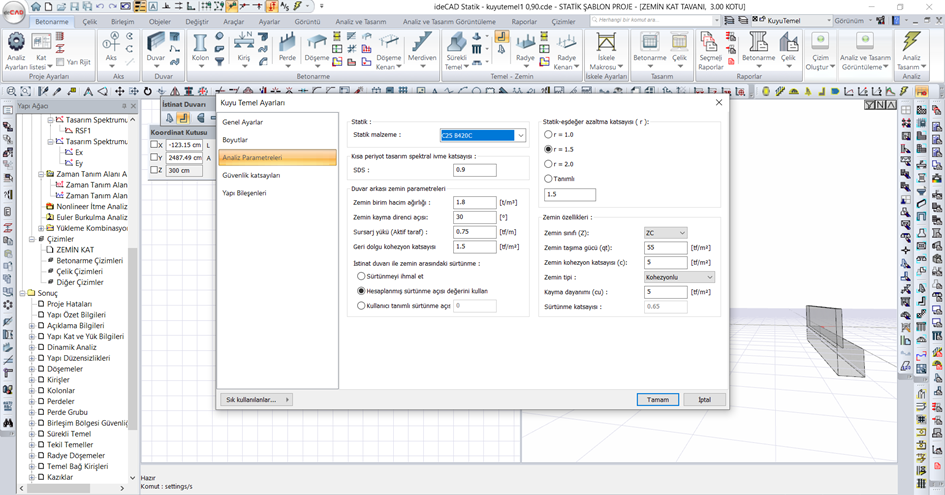Collapse the Sonuç tree node
Viewport: 945px width, 495px height.
click(x=22, y=293)
